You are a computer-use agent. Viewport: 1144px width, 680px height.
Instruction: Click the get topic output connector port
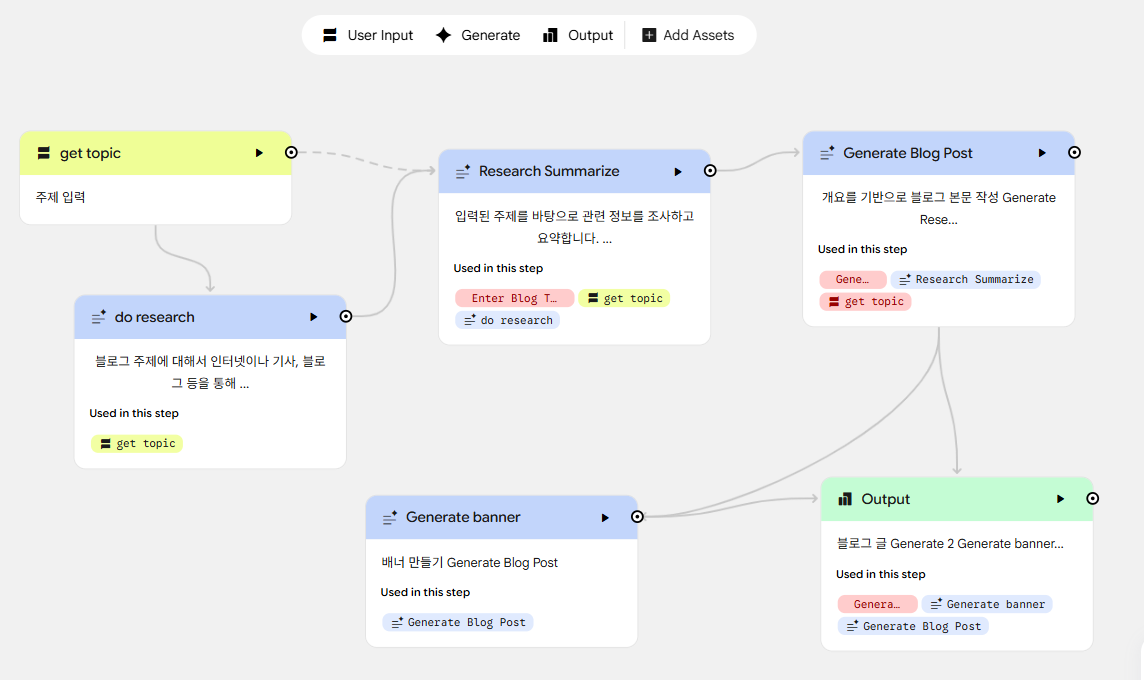pos(291,153)
